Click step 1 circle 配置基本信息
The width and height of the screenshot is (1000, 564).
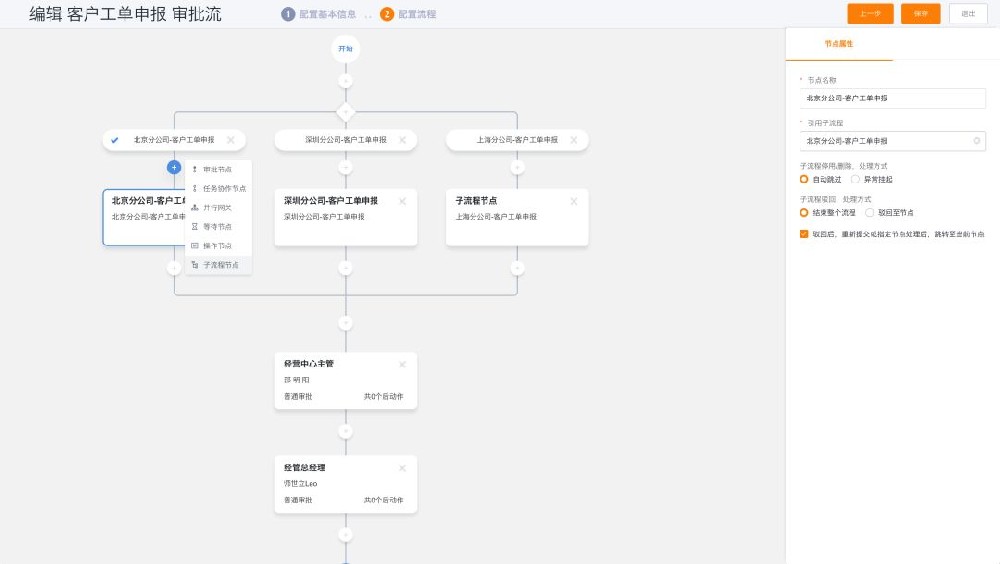pos(288,14)
